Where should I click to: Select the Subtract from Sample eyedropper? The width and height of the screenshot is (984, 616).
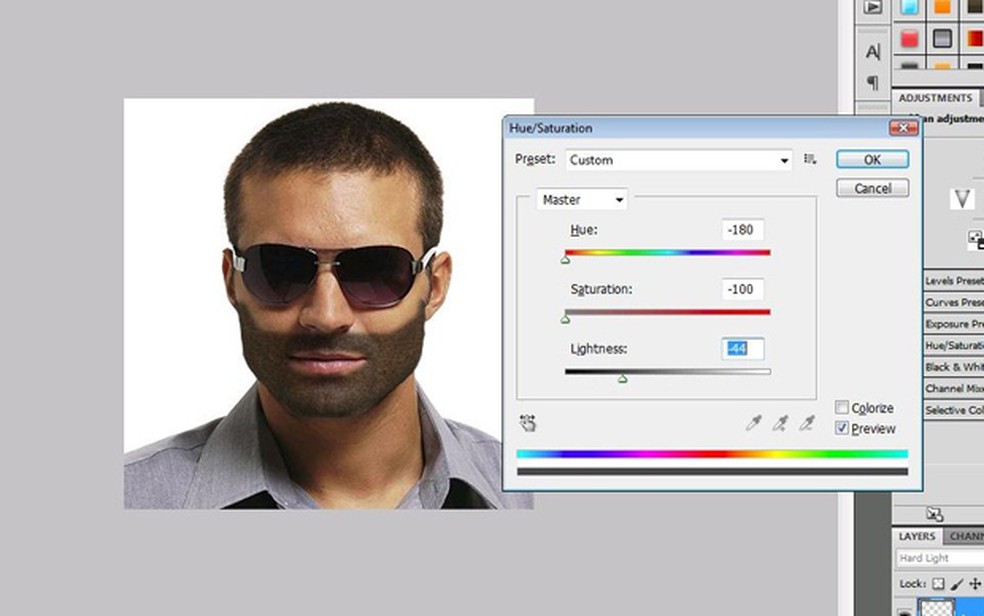(x=807, y=423)
